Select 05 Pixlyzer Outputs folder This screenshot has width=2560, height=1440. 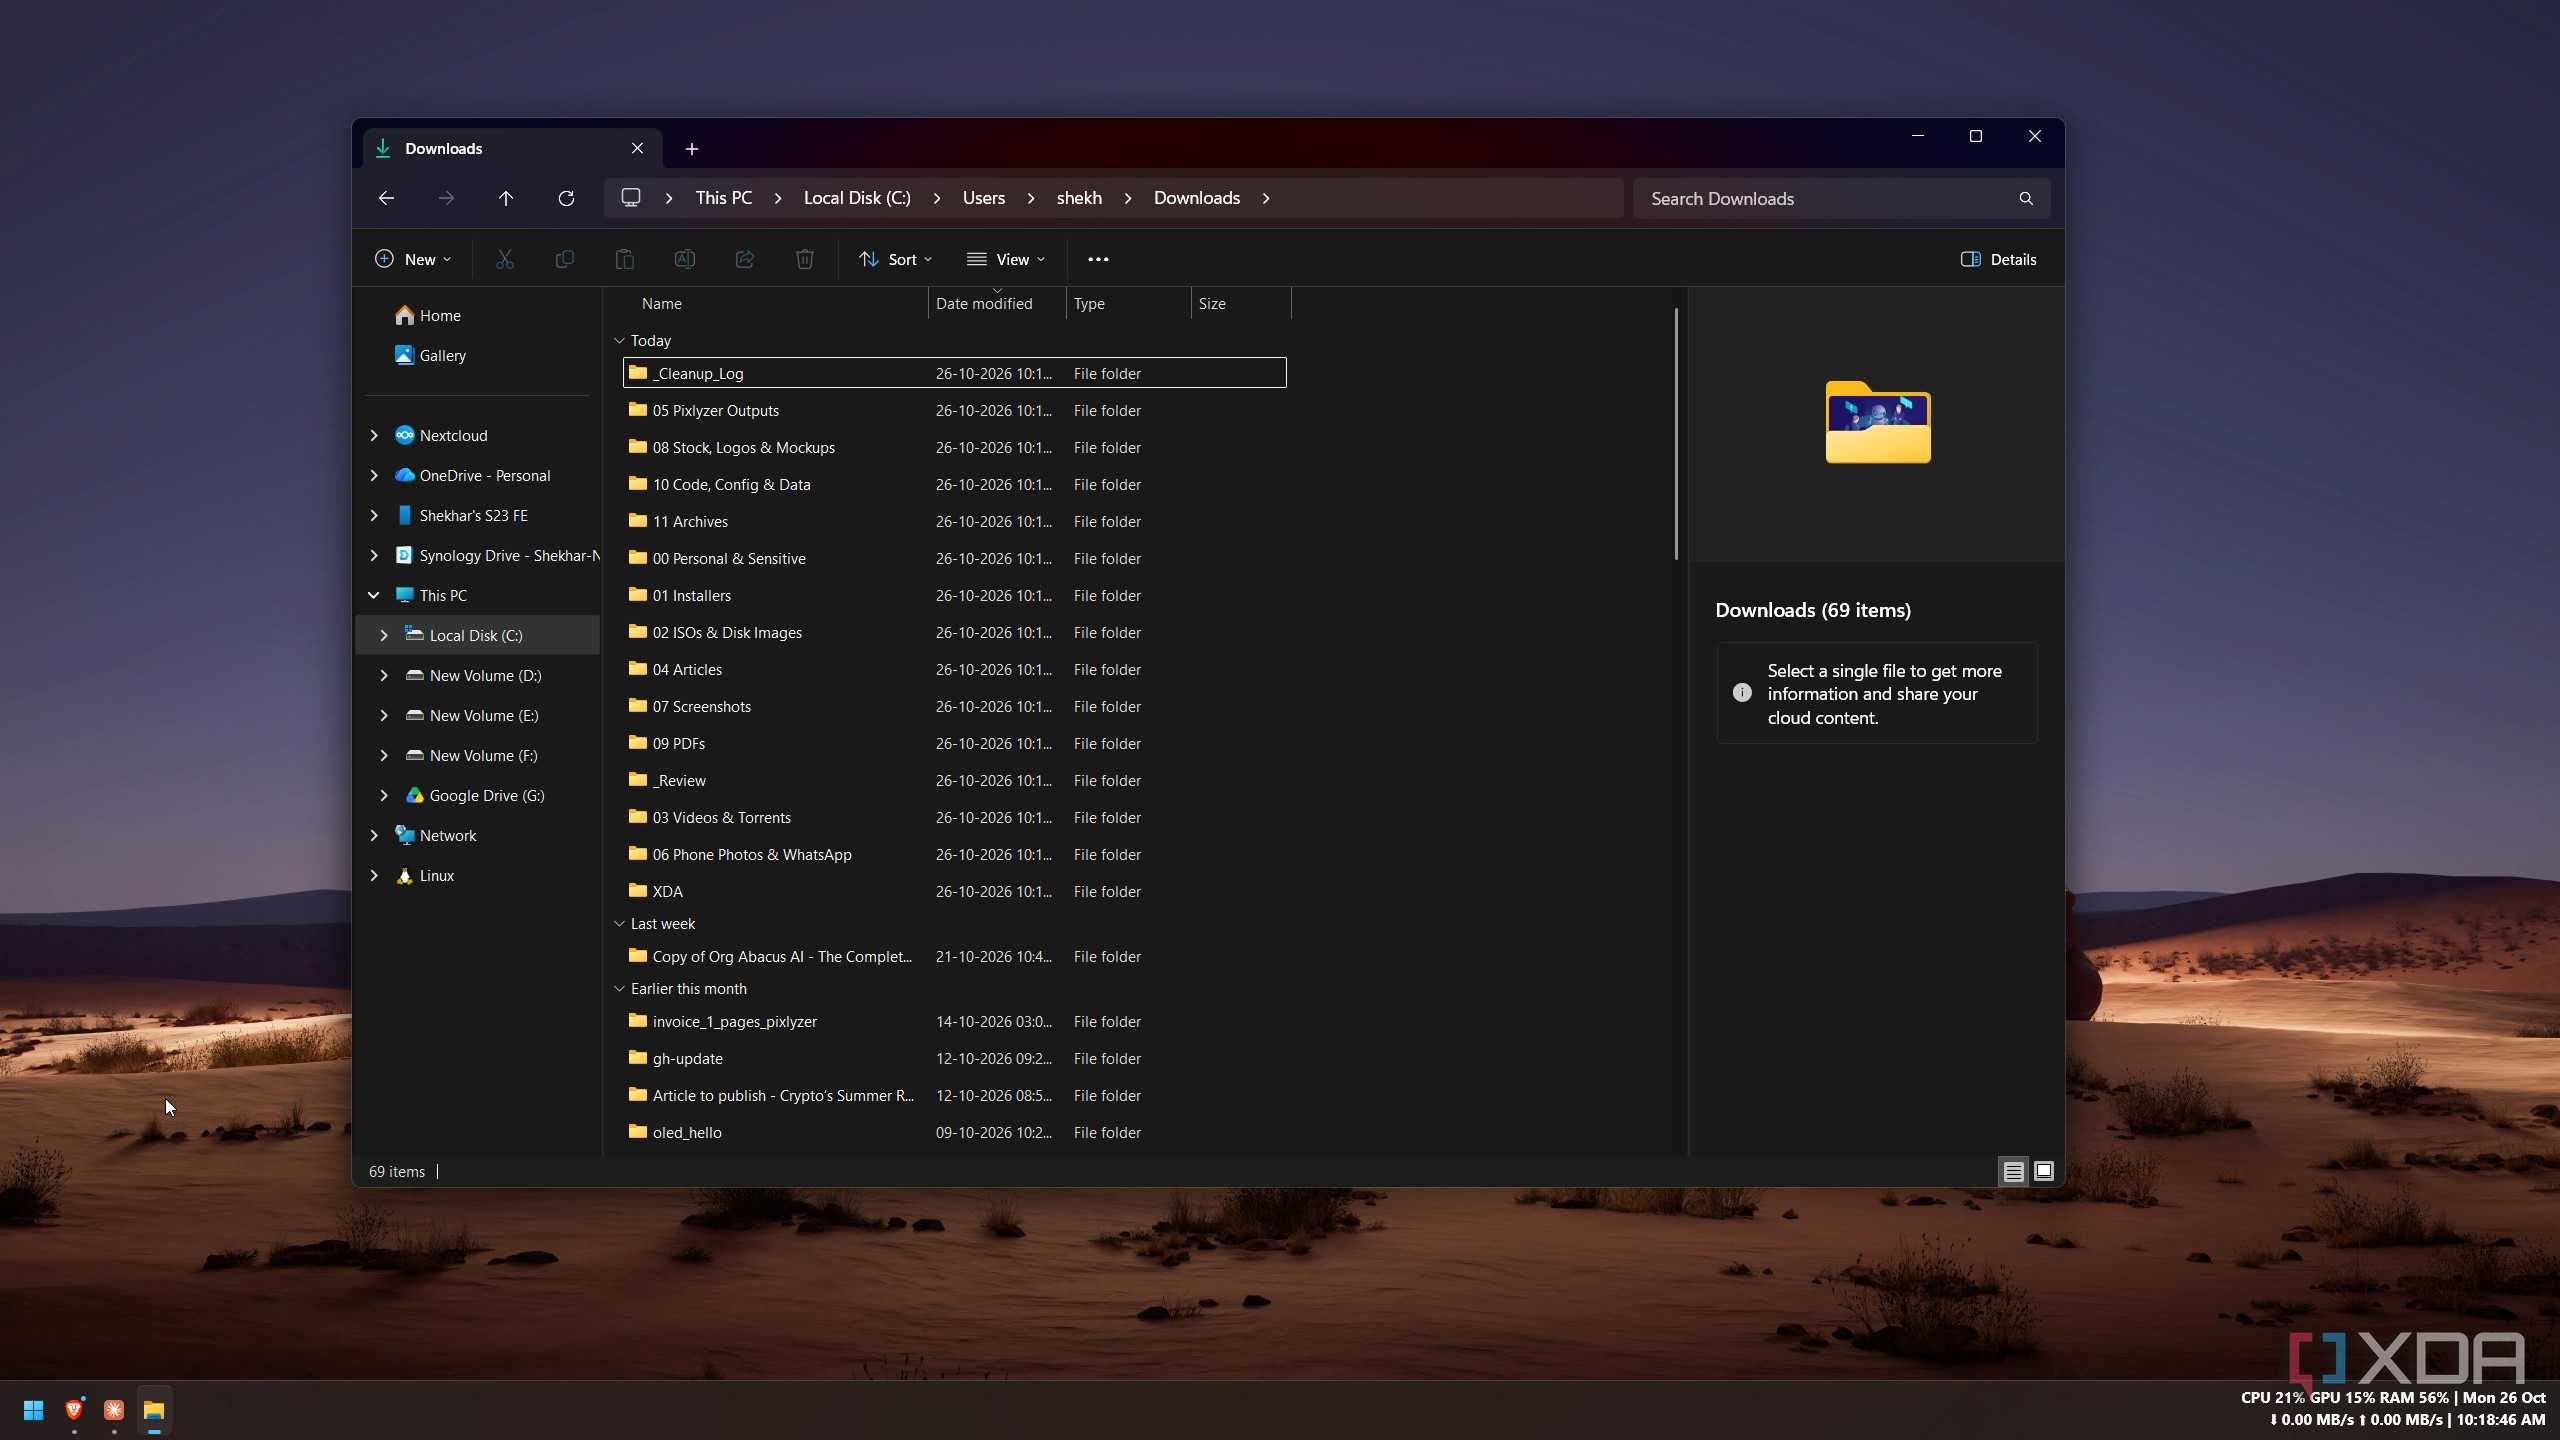click(955, 410)
